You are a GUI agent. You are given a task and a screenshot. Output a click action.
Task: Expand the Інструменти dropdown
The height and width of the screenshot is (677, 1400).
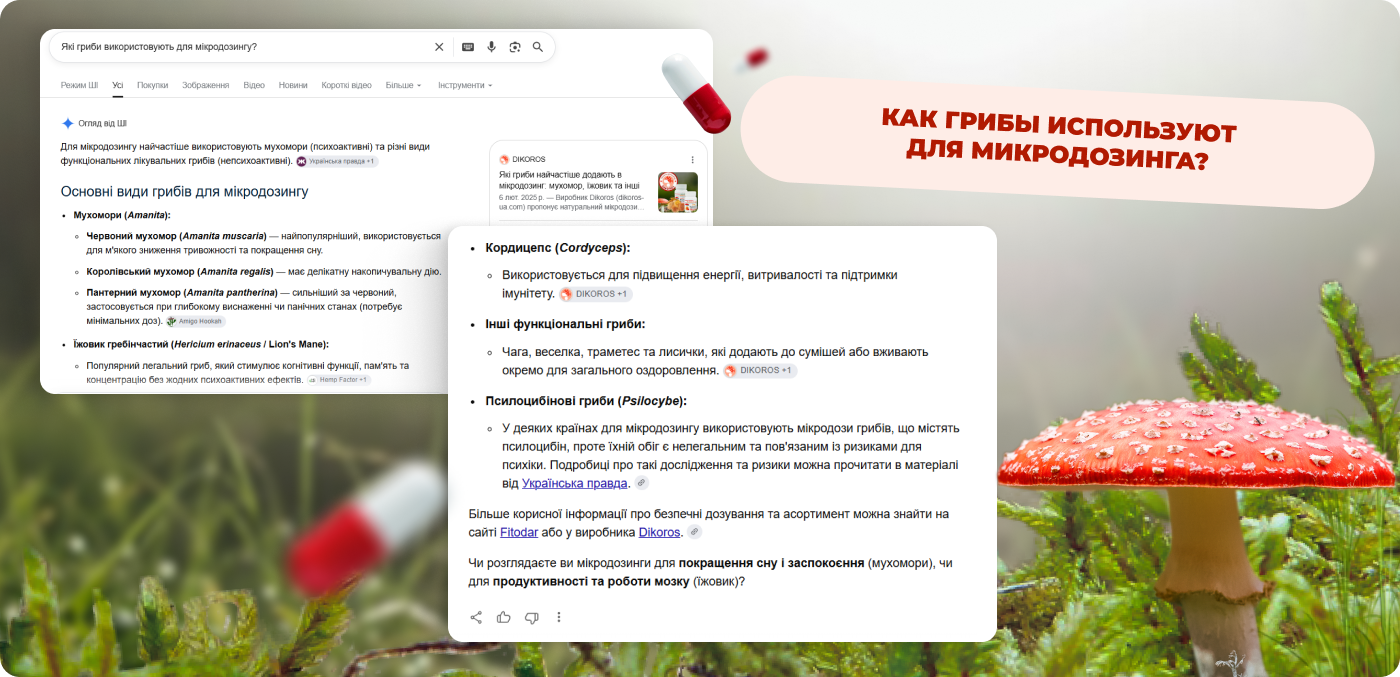click(465, 85)
